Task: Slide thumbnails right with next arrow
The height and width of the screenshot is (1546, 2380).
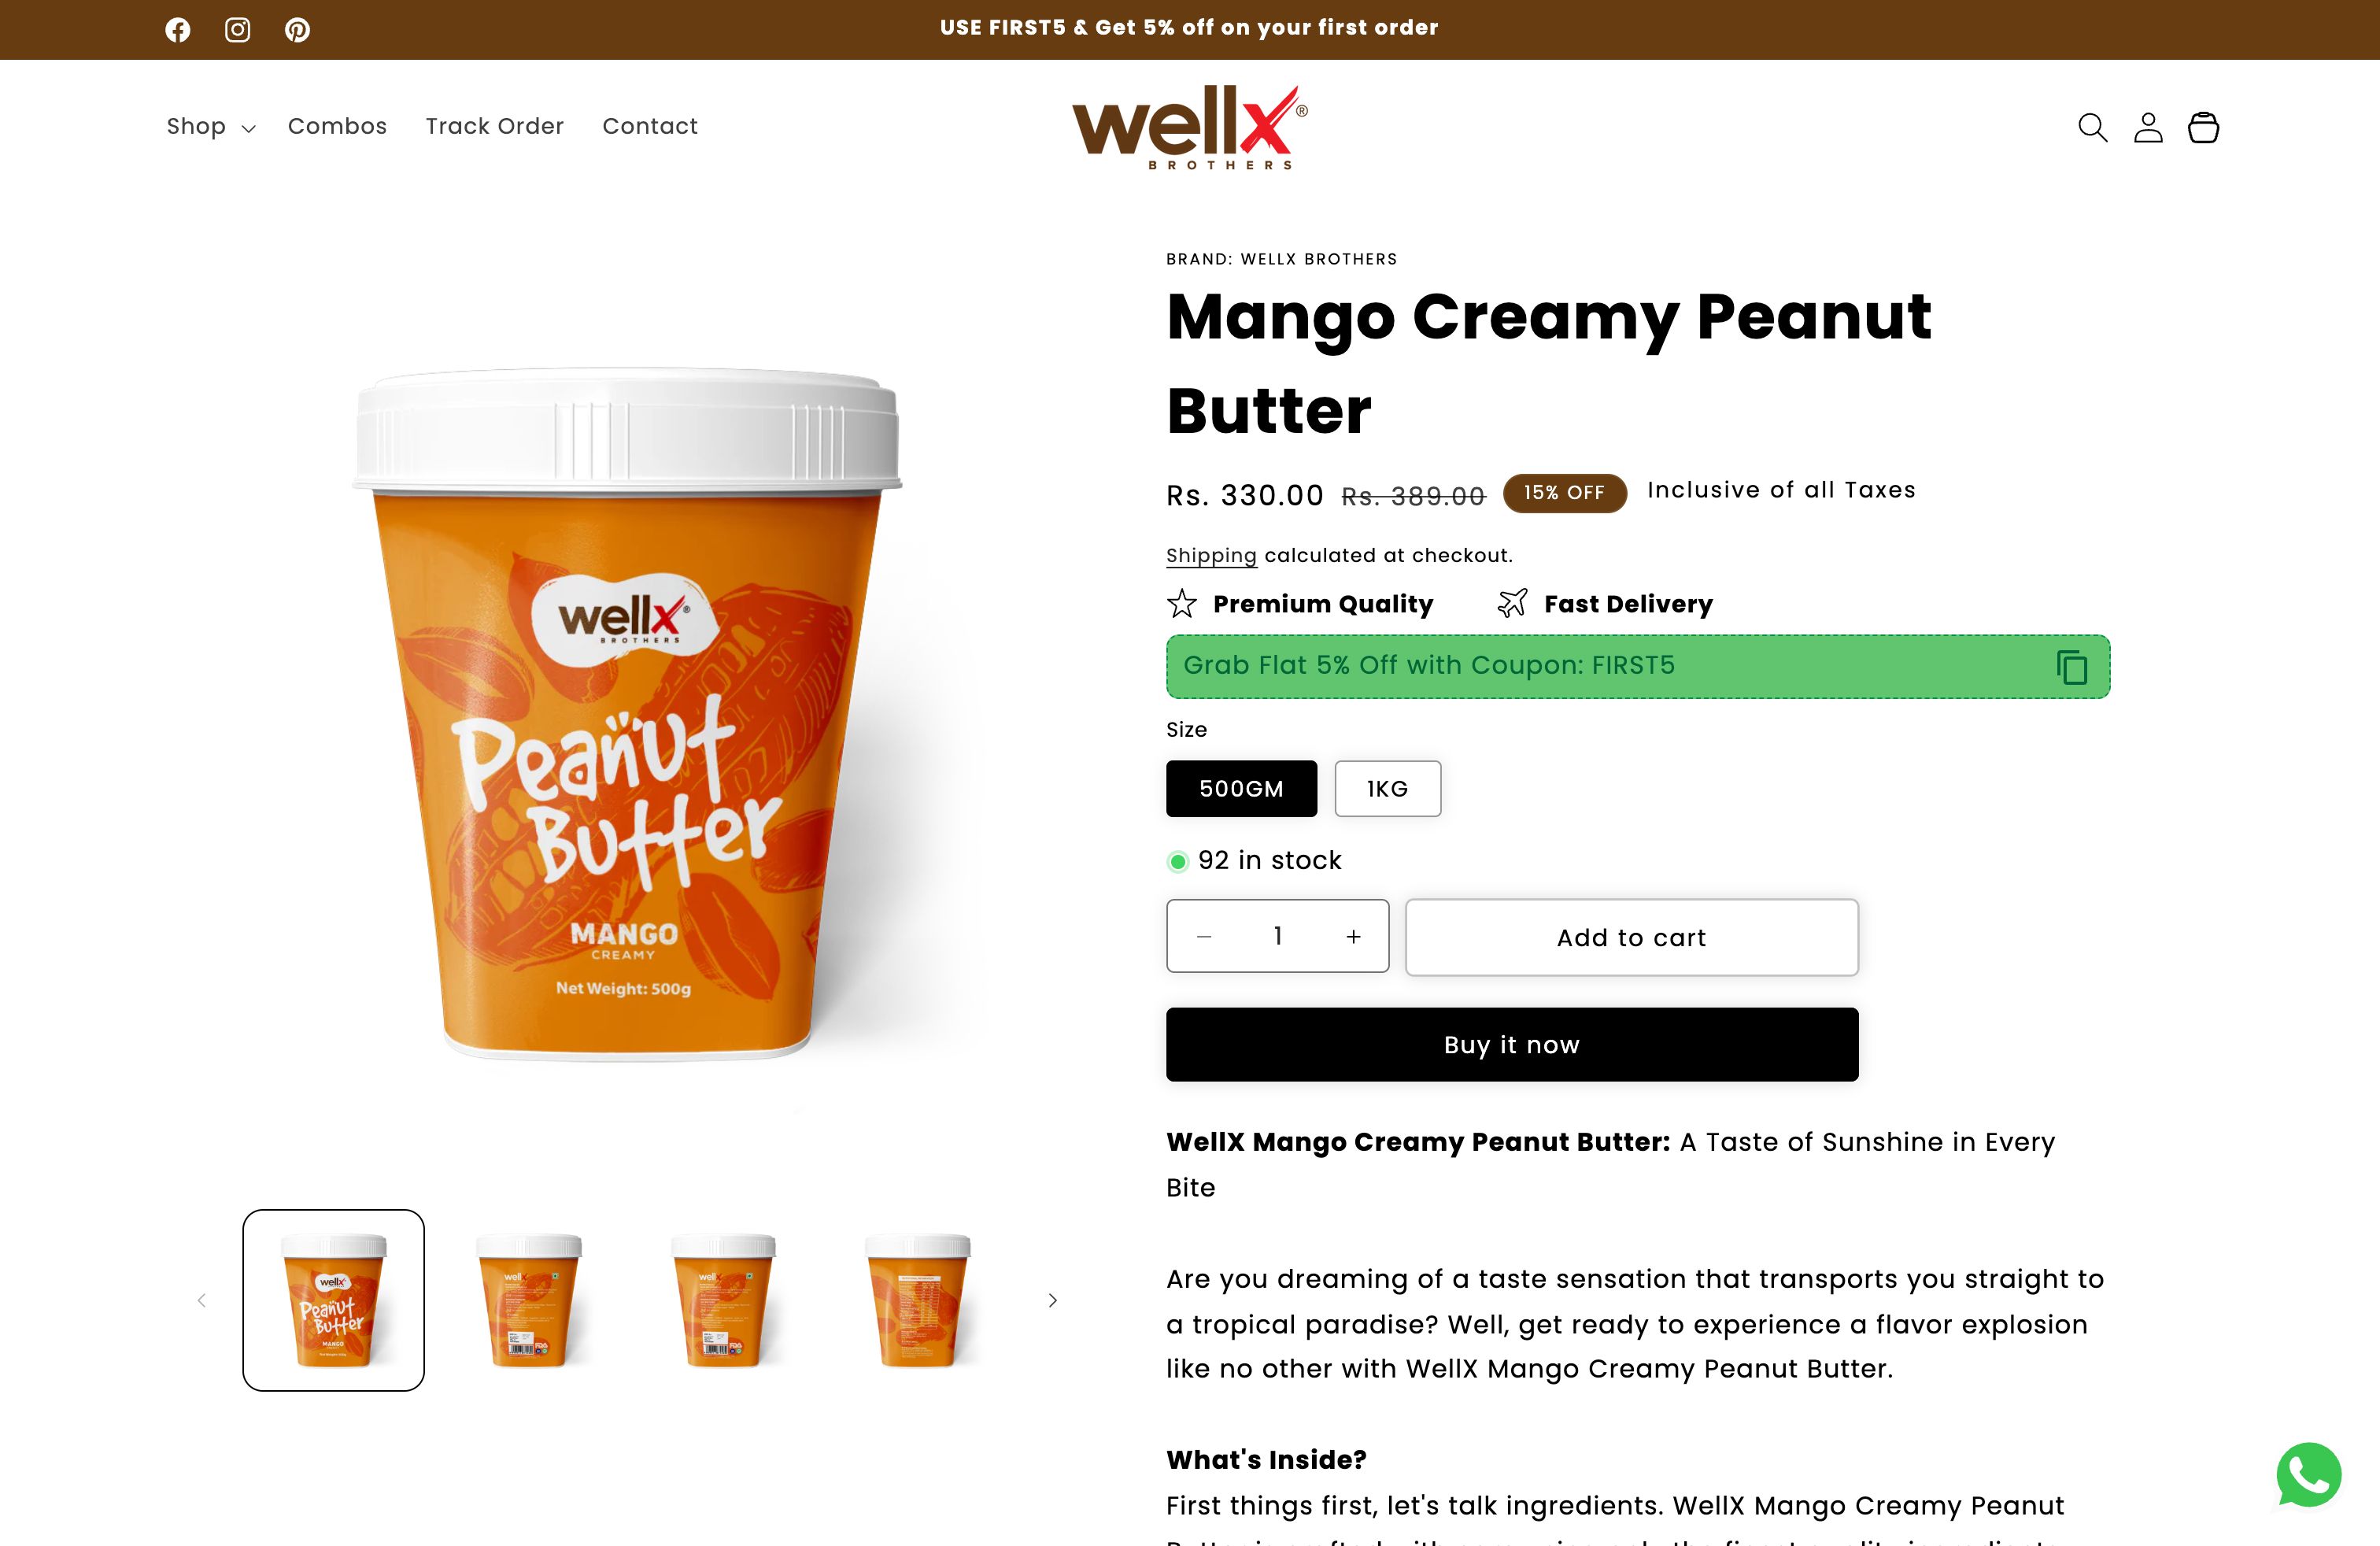Action: tap(1052, 1300)
